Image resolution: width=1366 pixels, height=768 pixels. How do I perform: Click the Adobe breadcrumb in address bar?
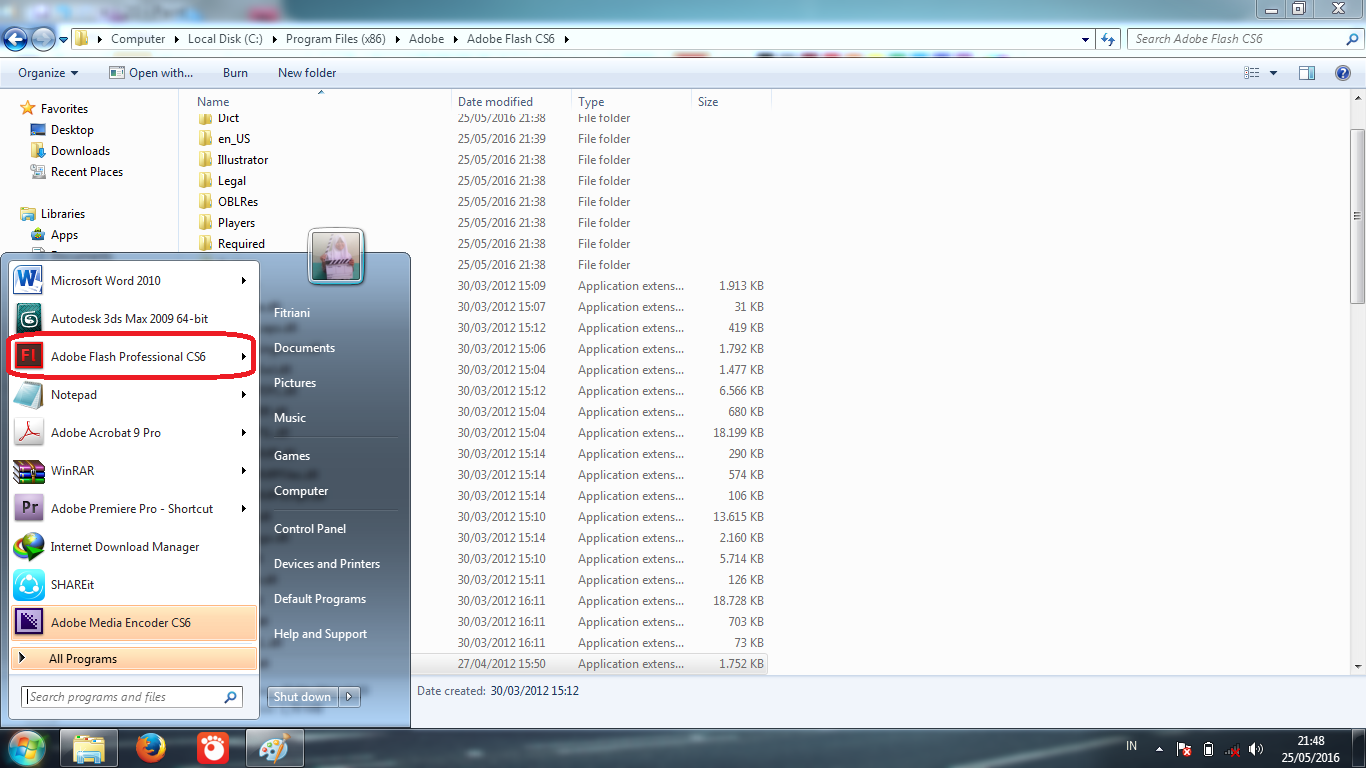pyautogui.click(x=425, y=39)
